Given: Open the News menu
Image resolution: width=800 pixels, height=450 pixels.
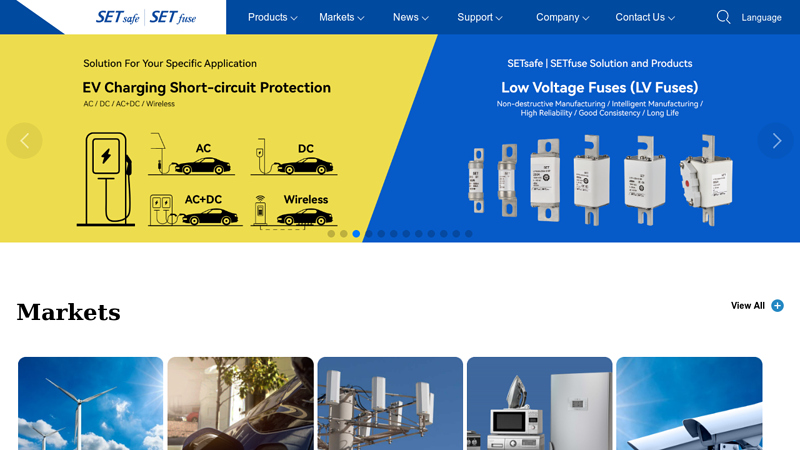Looking at the screenshot, I should (410, 17).
